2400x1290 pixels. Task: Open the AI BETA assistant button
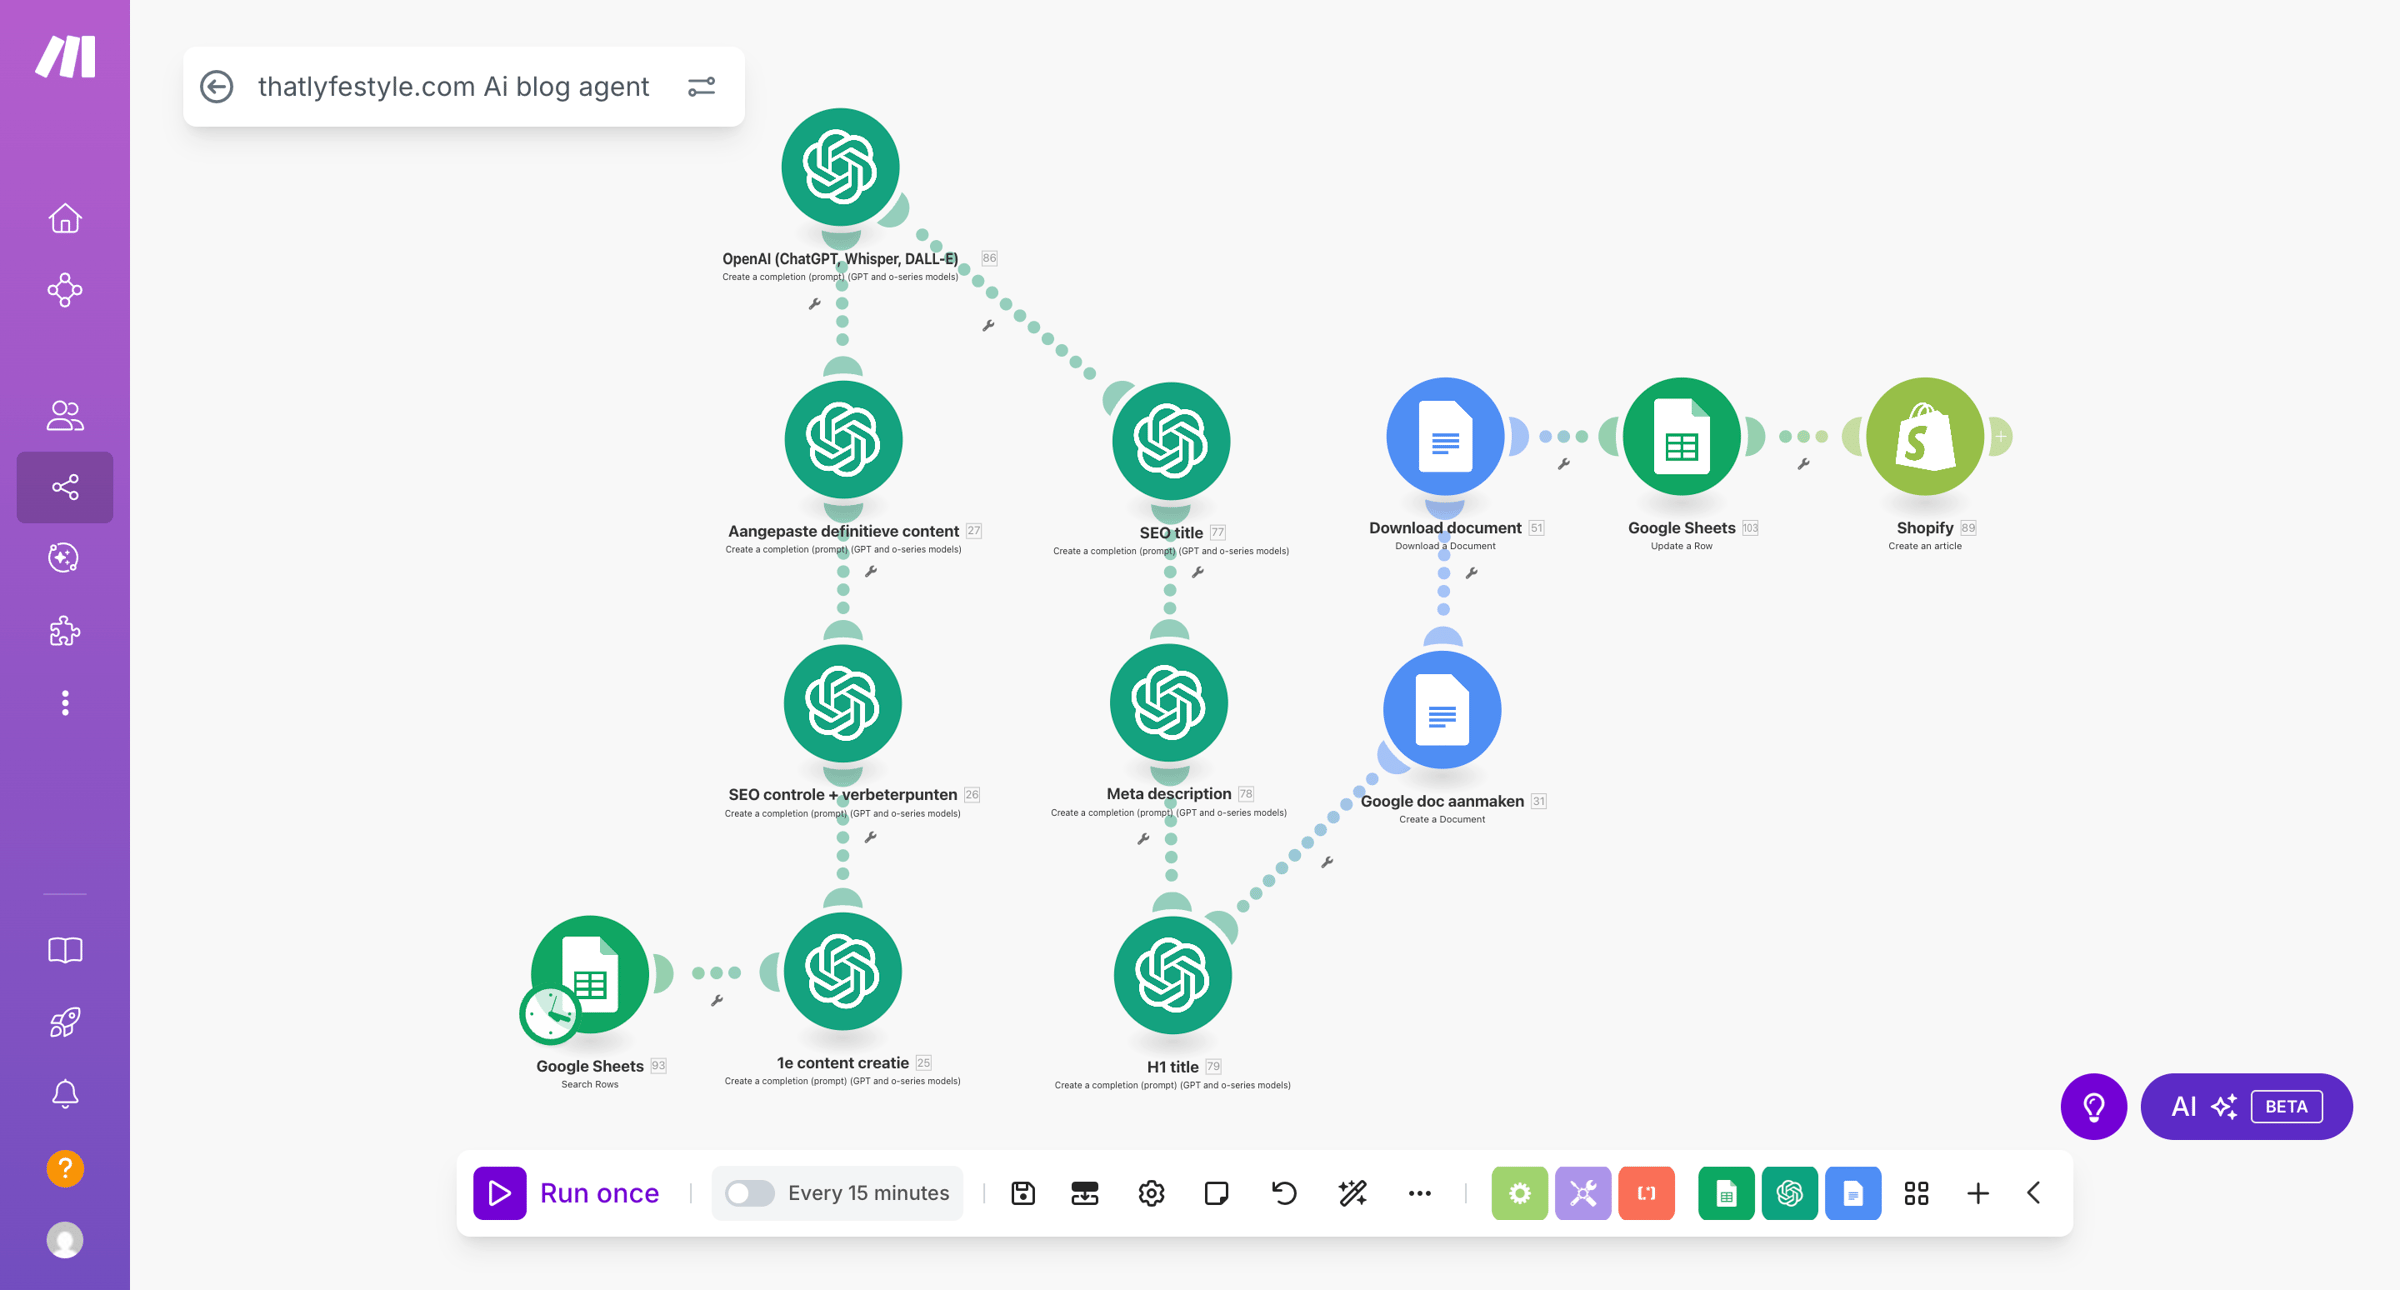(x=2246, y=1106)
